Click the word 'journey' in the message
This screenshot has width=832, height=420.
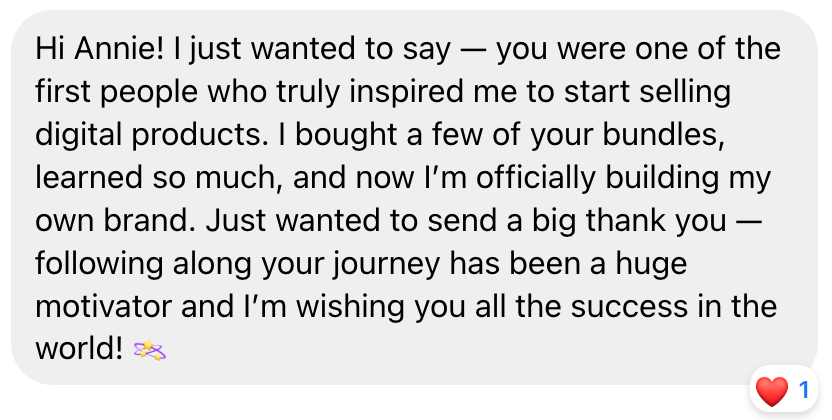pos(387,264)
